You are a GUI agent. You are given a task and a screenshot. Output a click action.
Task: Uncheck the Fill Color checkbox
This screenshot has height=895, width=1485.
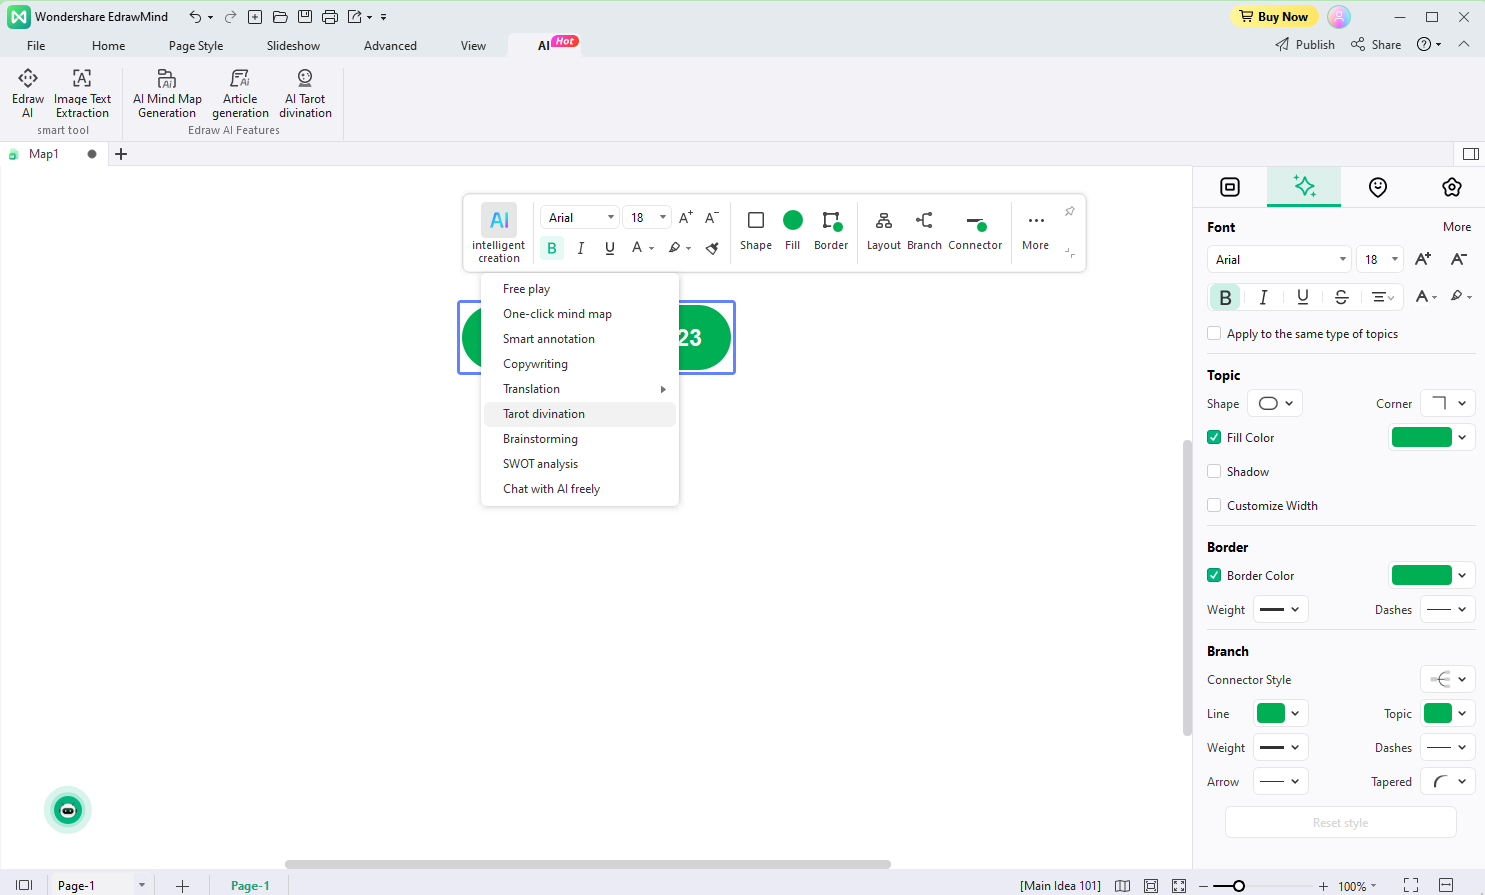pyautogui.click(x=1214, y=437)
